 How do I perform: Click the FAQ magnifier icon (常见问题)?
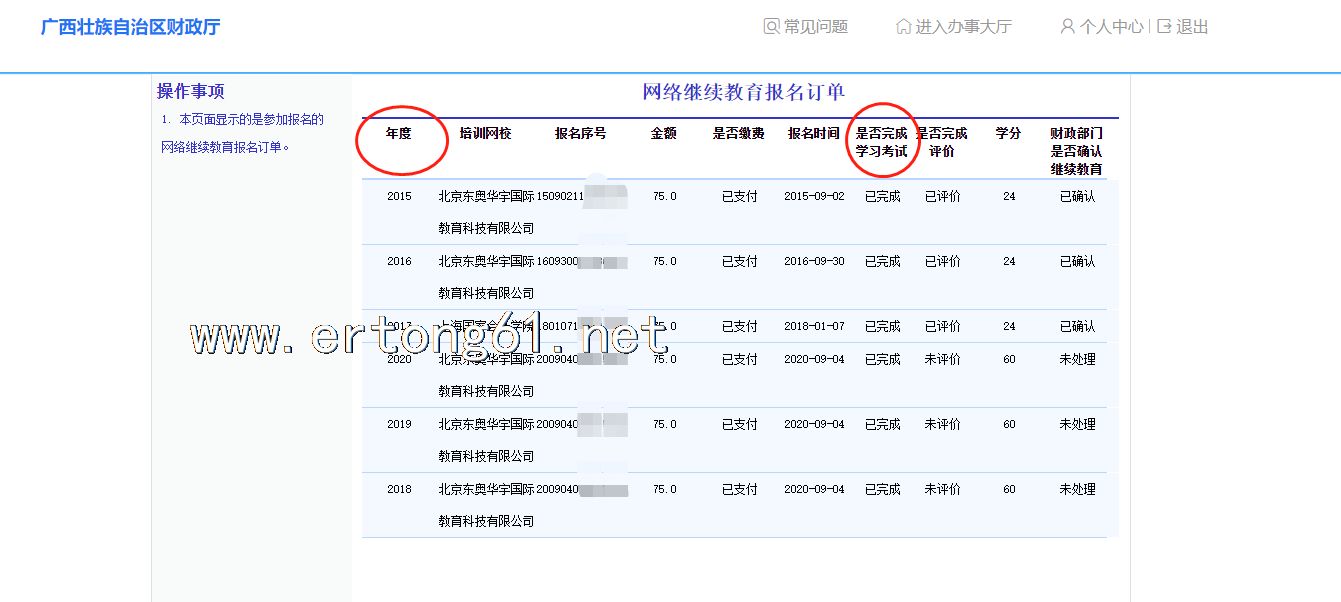(771, 27)
